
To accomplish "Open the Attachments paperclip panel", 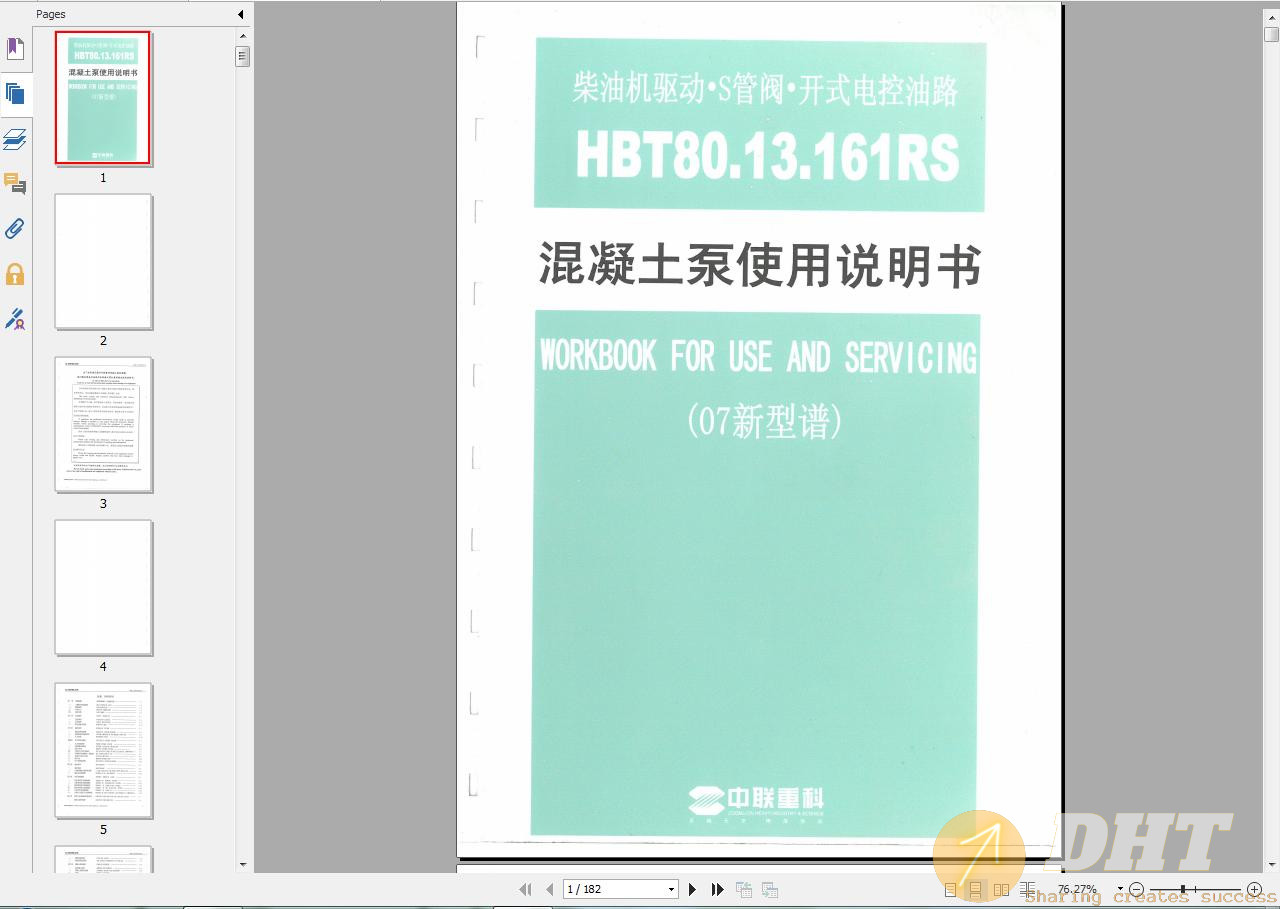I will click(x=15, y=229).
